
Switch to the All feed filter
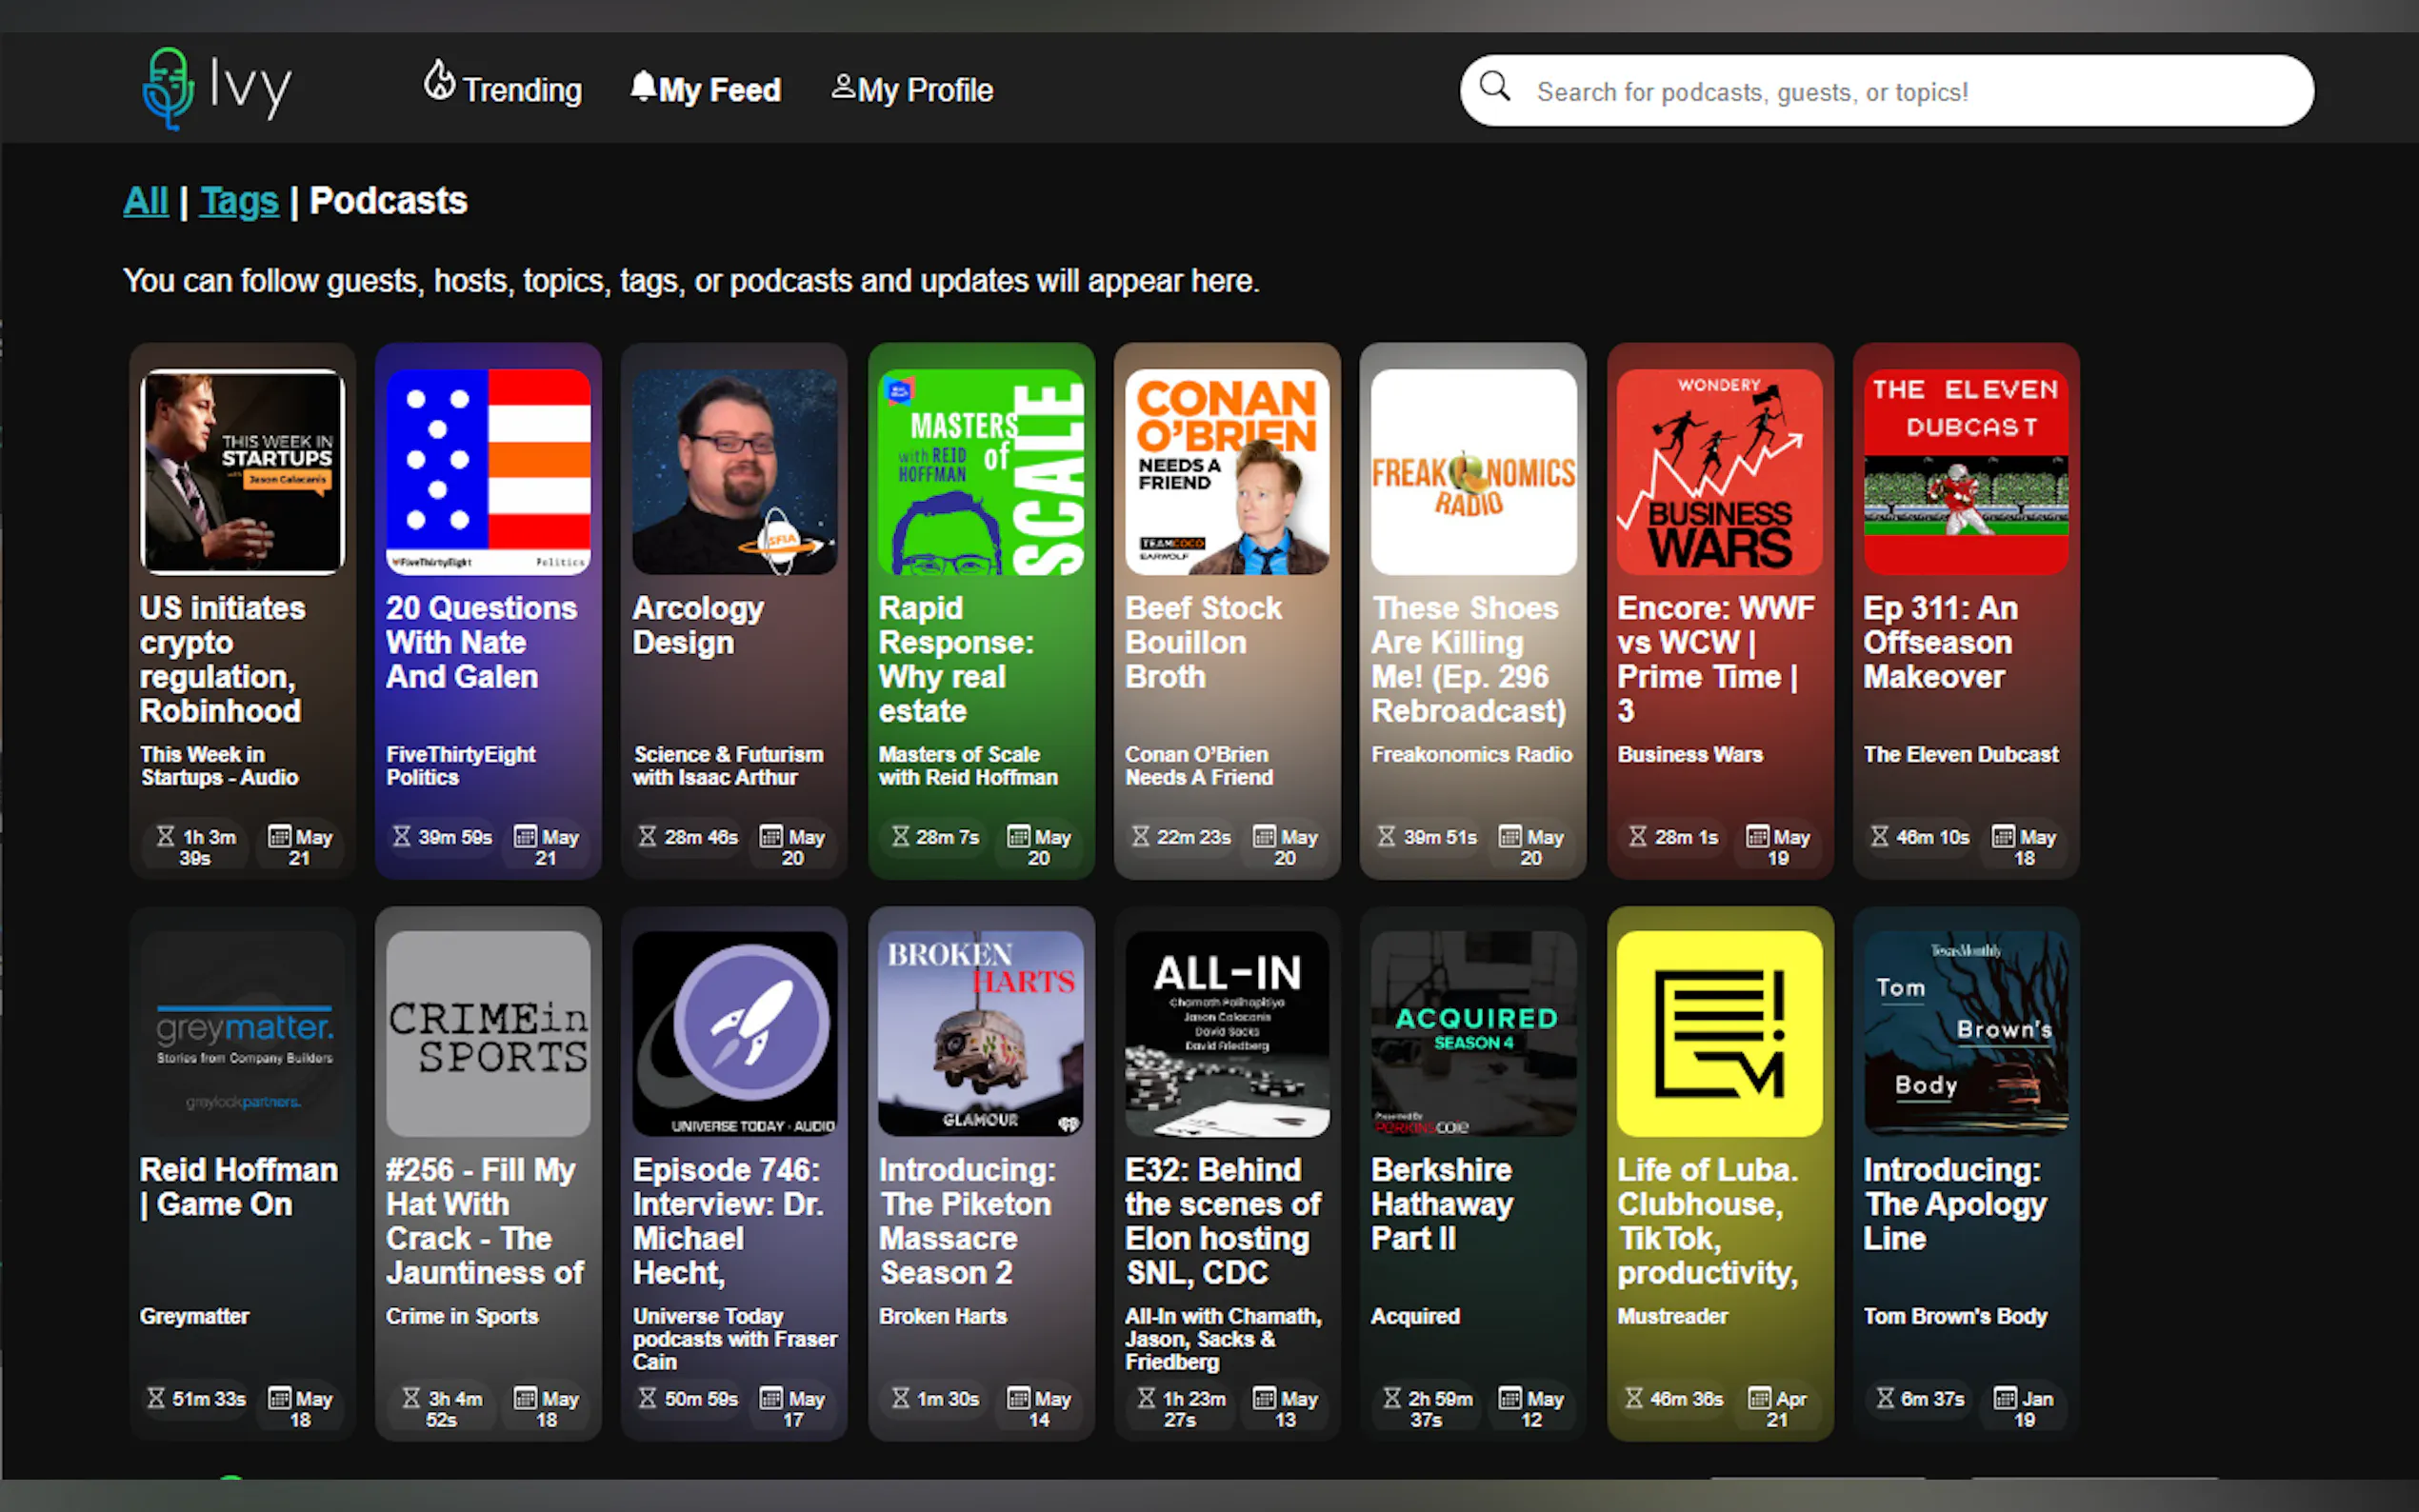[145, 201]
